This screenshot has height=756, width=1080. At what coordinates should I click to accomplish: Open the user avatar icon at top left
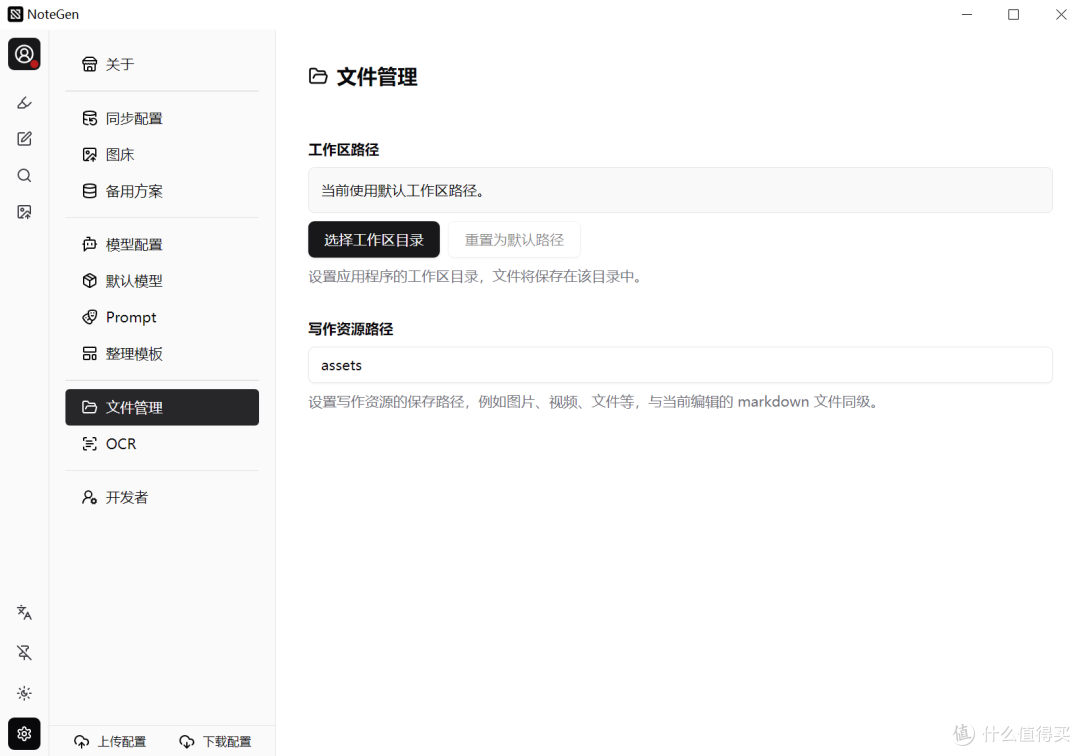24,54
